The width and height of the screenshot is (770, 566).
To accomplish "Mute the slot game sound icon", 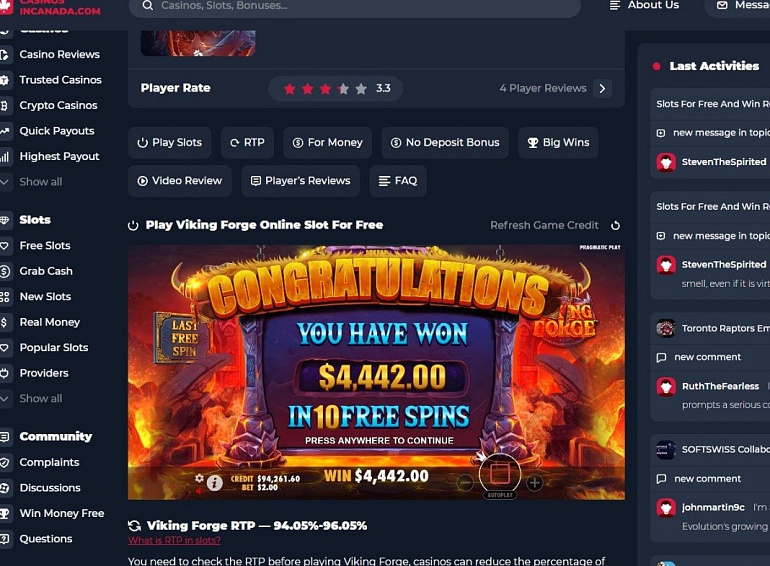I will 199,490.
